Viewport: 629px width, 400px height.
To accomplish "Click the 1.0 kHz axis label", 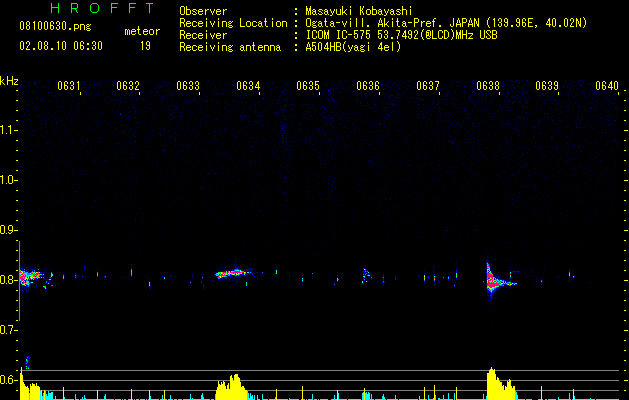I will (7, 180).
